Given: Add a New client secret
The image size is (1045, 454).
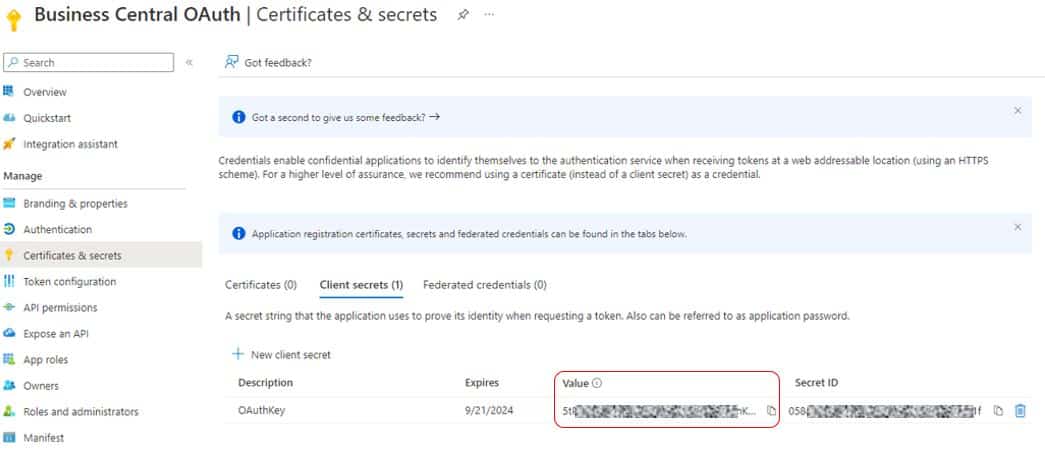Looking at the screenshot, I should coord(282,354).
